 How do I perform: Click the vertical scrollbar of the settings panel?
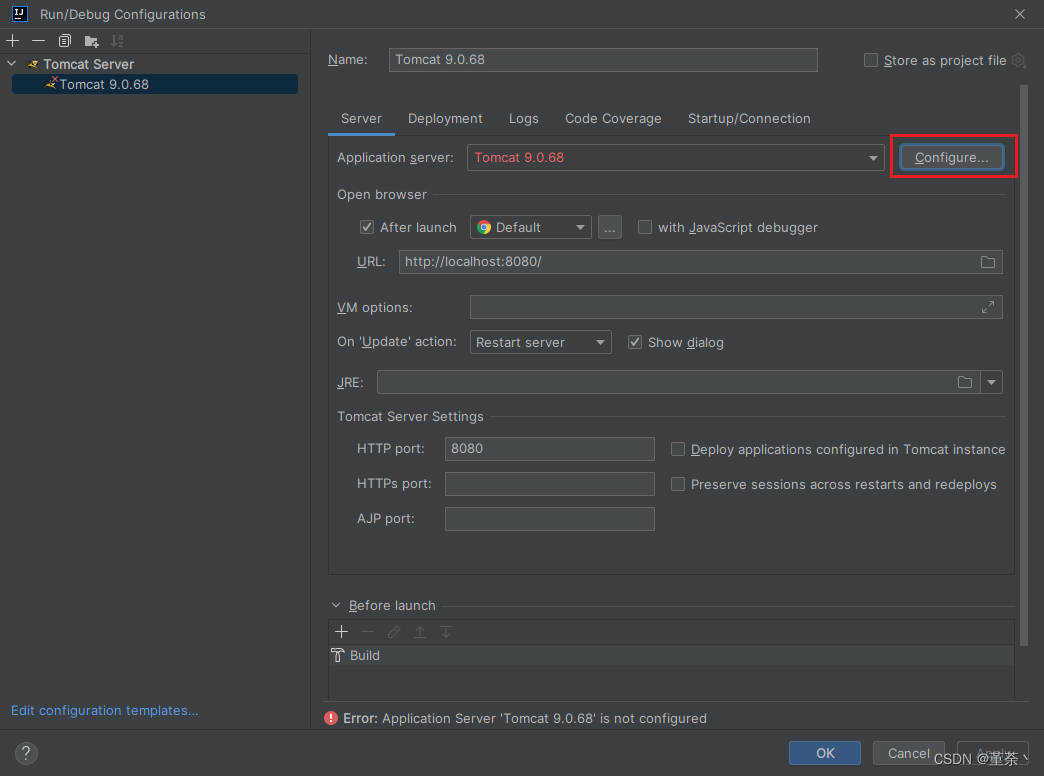click(x=1024, y=365)
